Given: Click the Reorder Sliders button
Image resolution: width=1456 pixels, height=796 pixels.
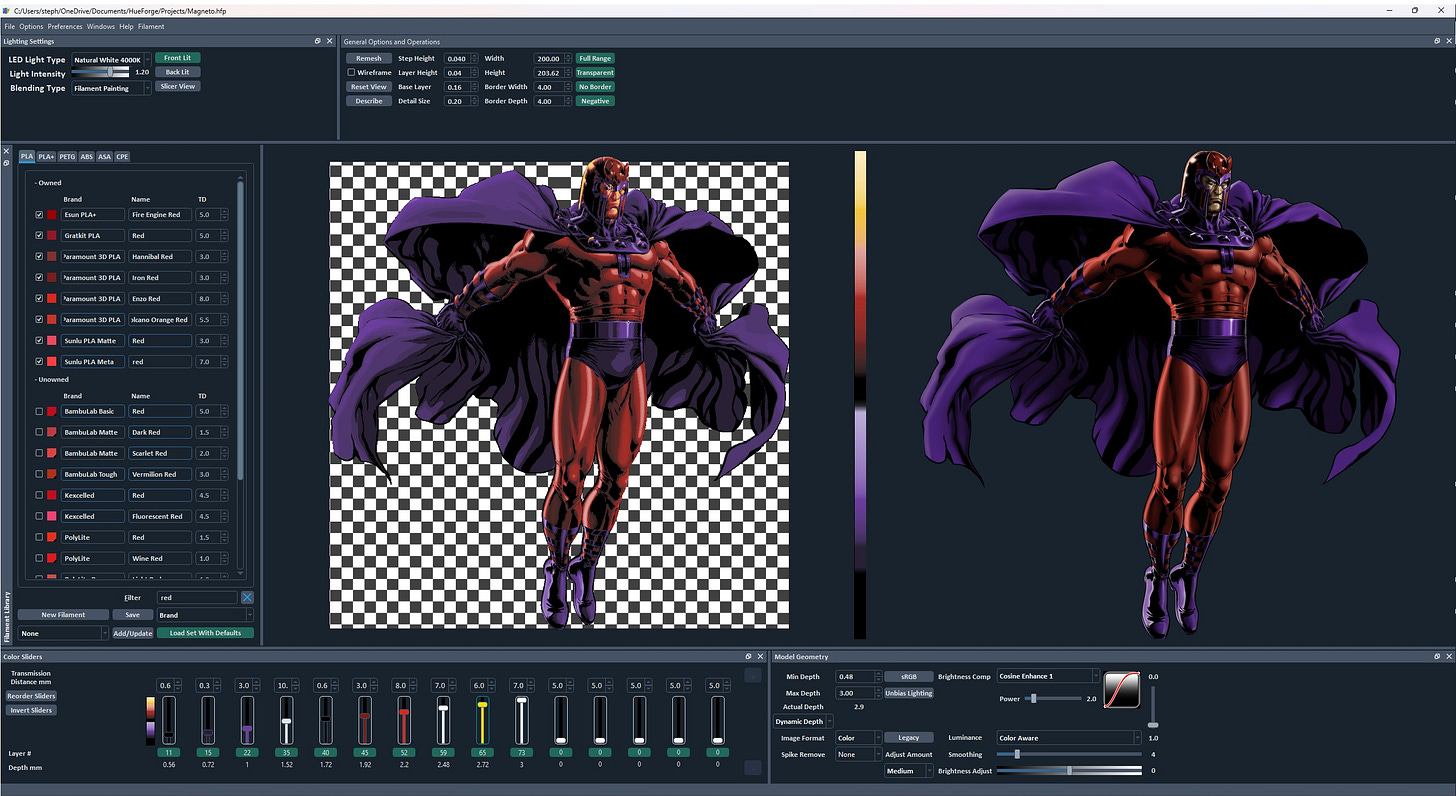Looking at the screenshot, I should click(31, 696).
